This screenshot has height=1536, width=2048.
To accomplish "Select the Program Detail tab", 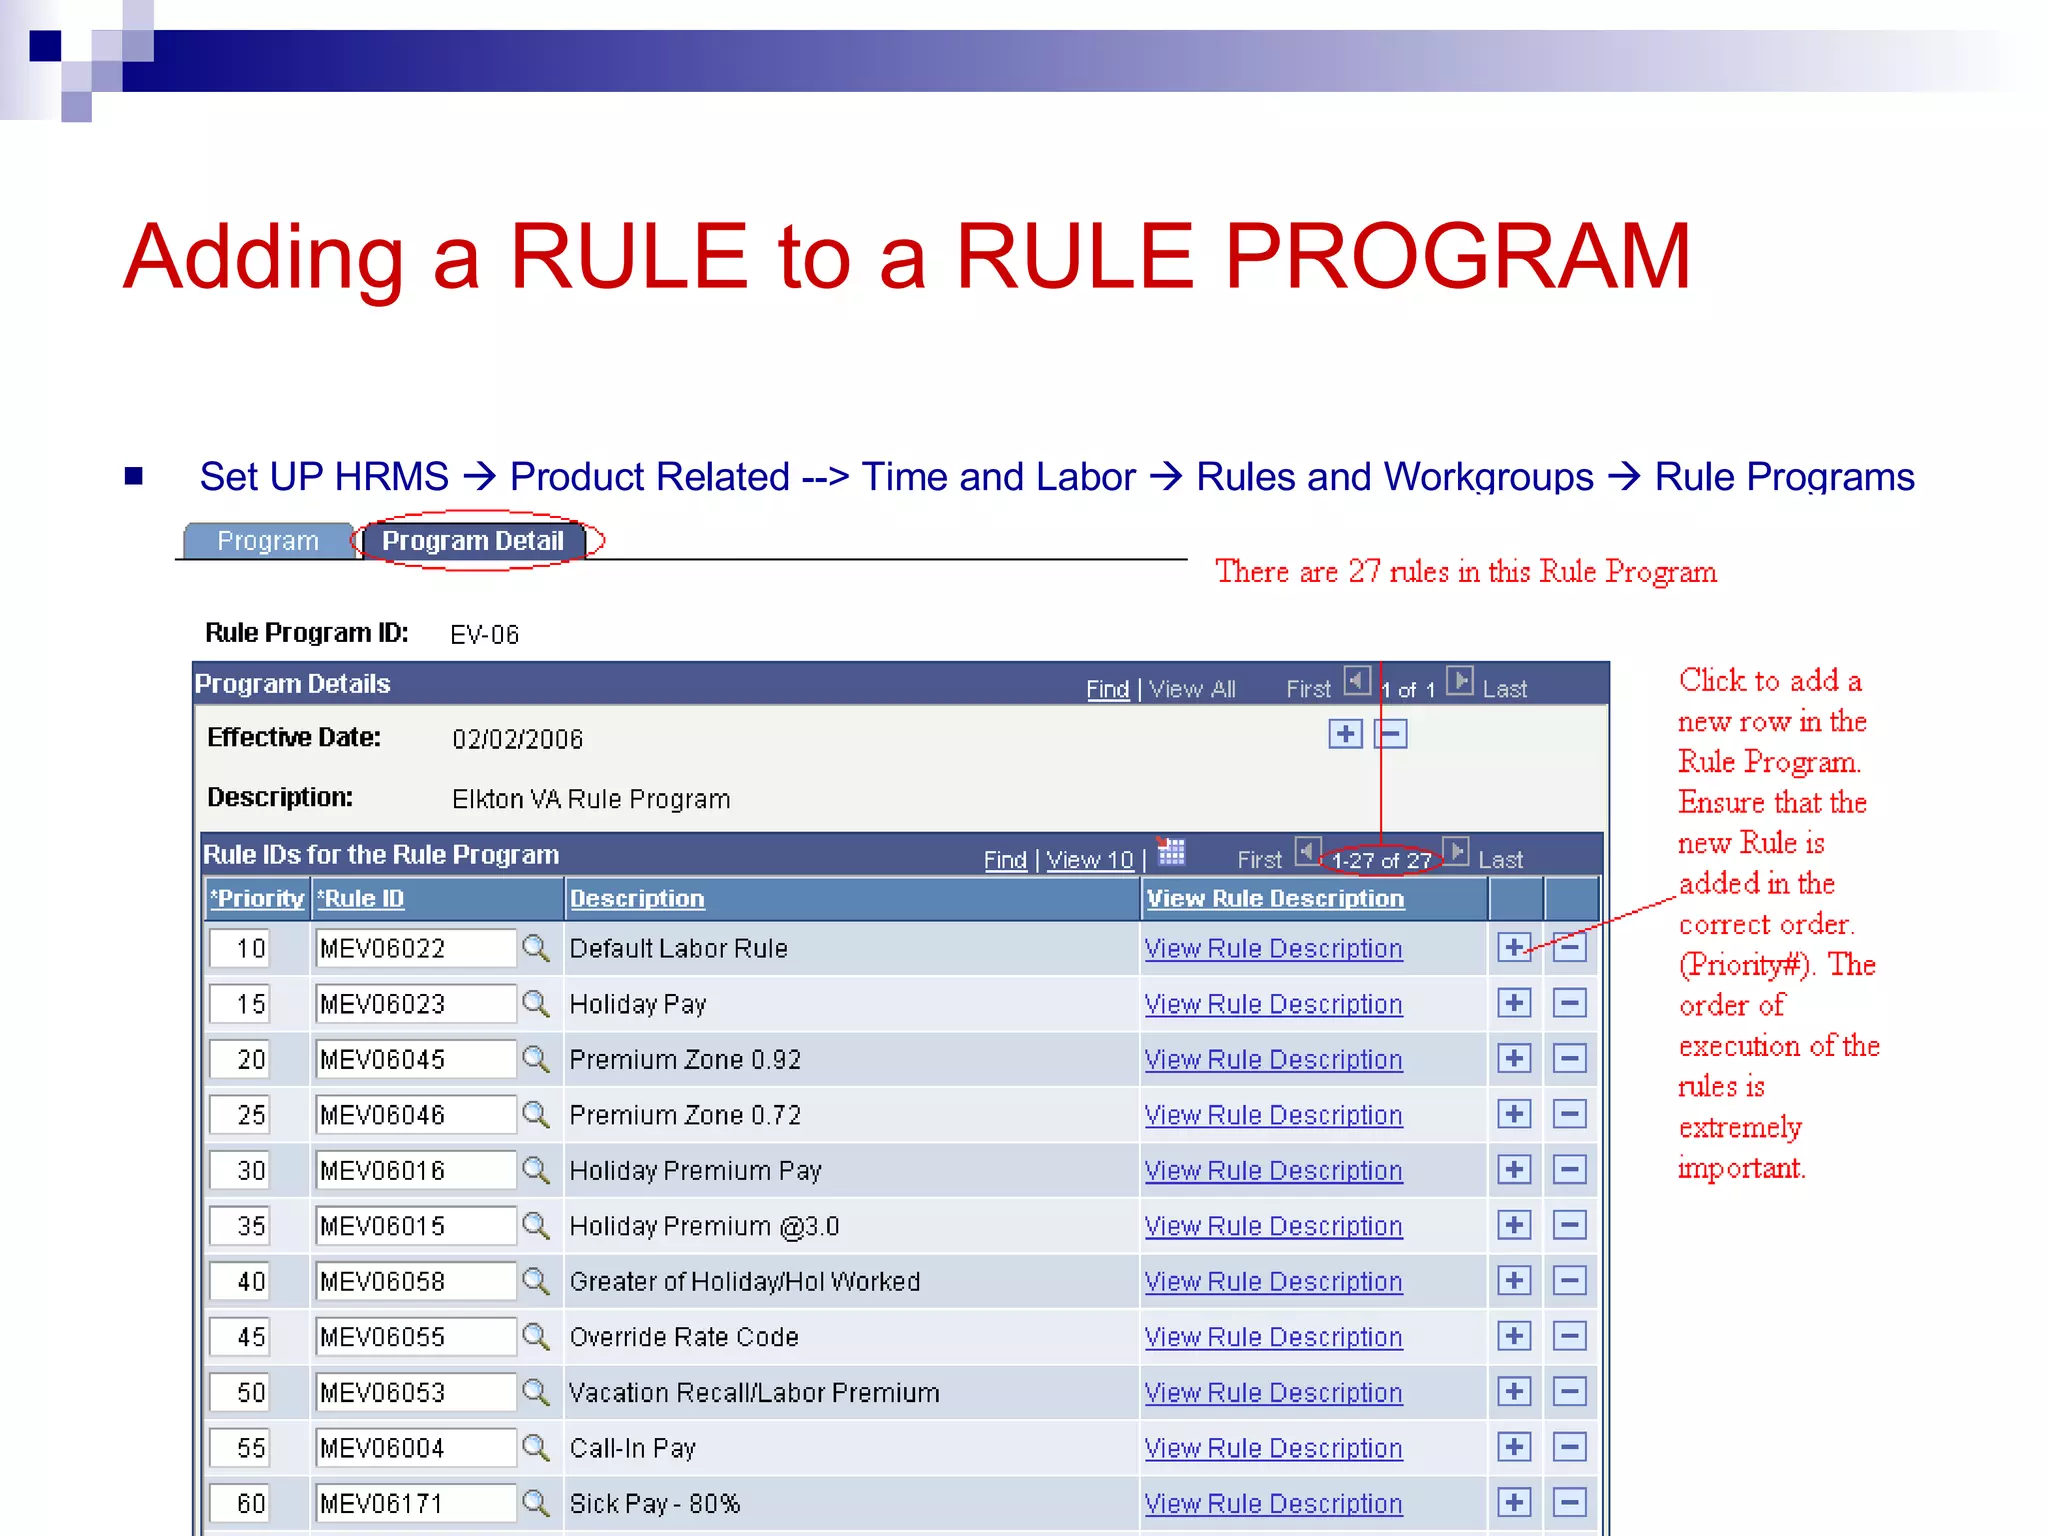I will pyautogui.click(x=473, y=541).
